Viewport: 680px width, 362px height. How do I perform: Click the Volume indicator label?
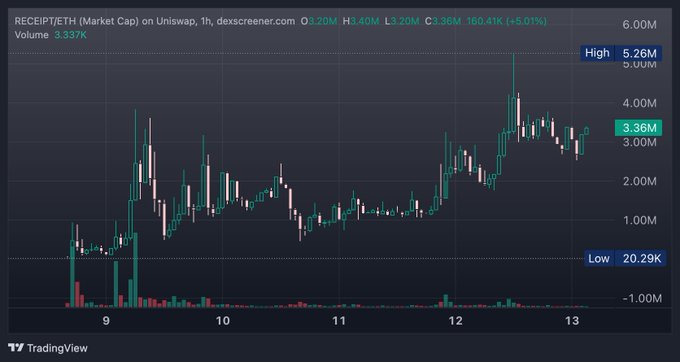pyautogui.click(x=32, y=35)
